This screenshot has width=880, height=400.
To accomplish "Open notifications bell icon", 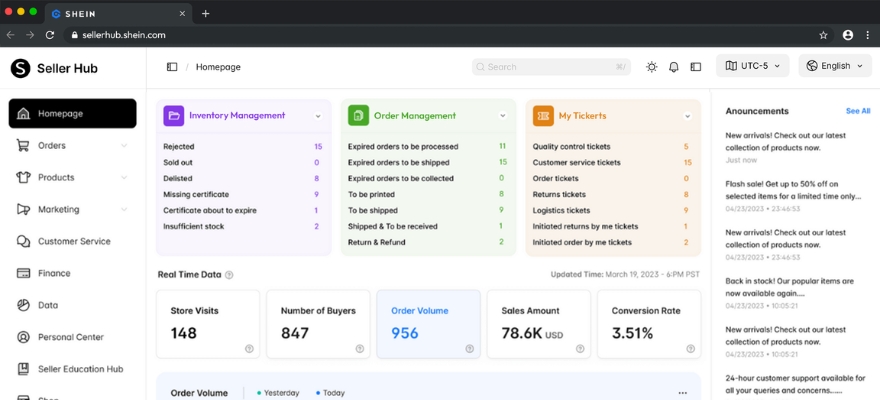I will 673,67.
